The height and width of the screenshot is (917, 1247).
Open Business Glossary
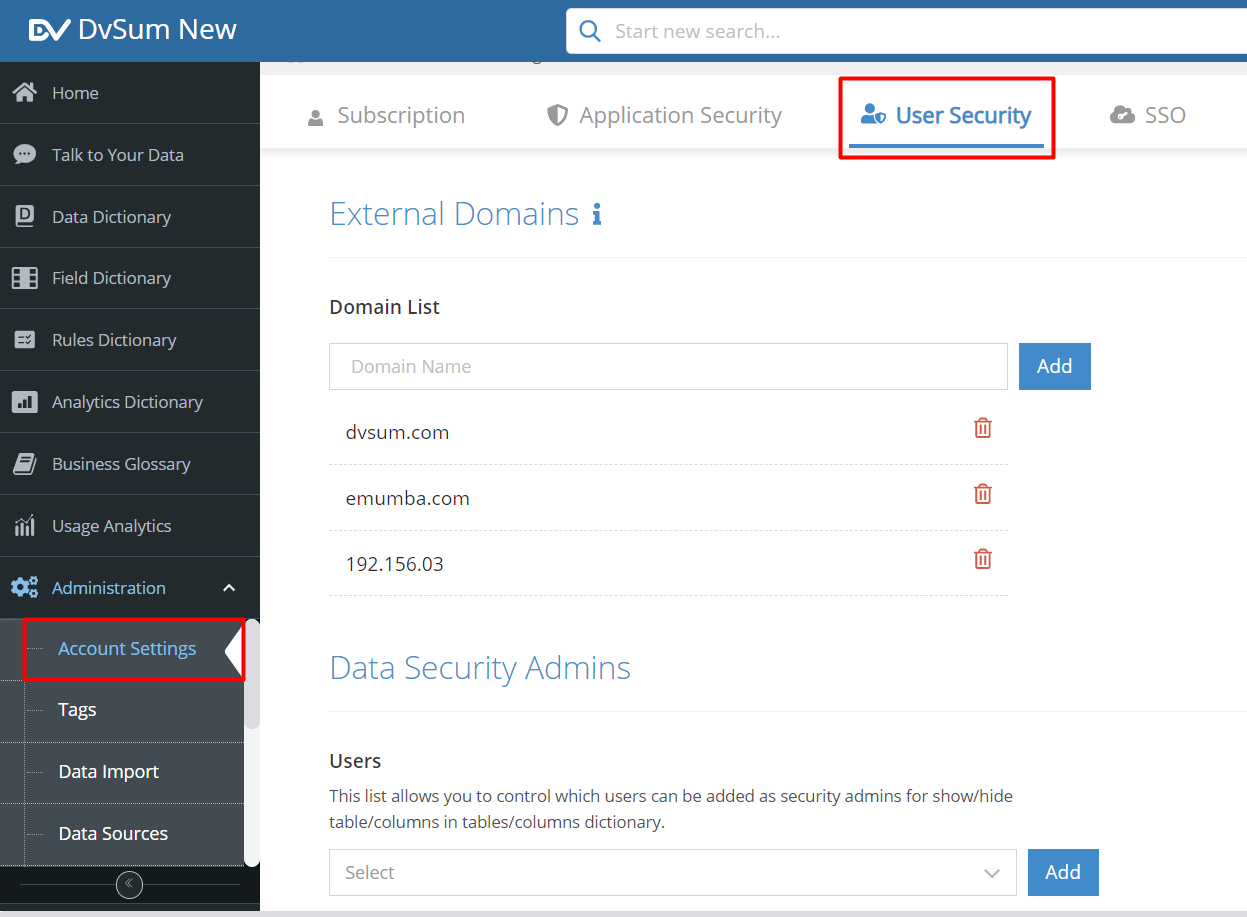coord(130,464)
